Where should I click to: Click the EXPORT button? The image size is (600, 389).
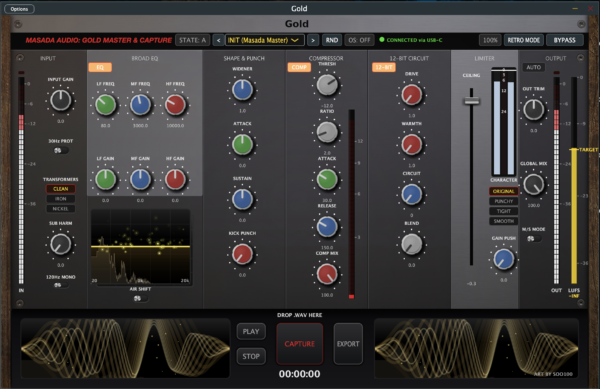(348, 344)
